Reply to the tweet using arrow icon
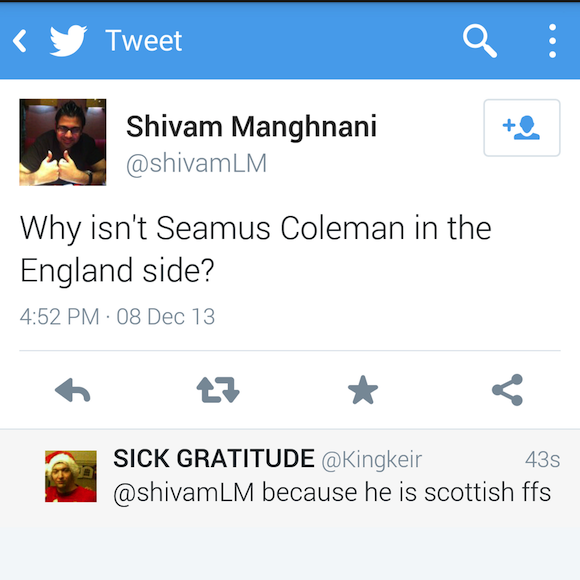580x580 pixels. [72, 390]
